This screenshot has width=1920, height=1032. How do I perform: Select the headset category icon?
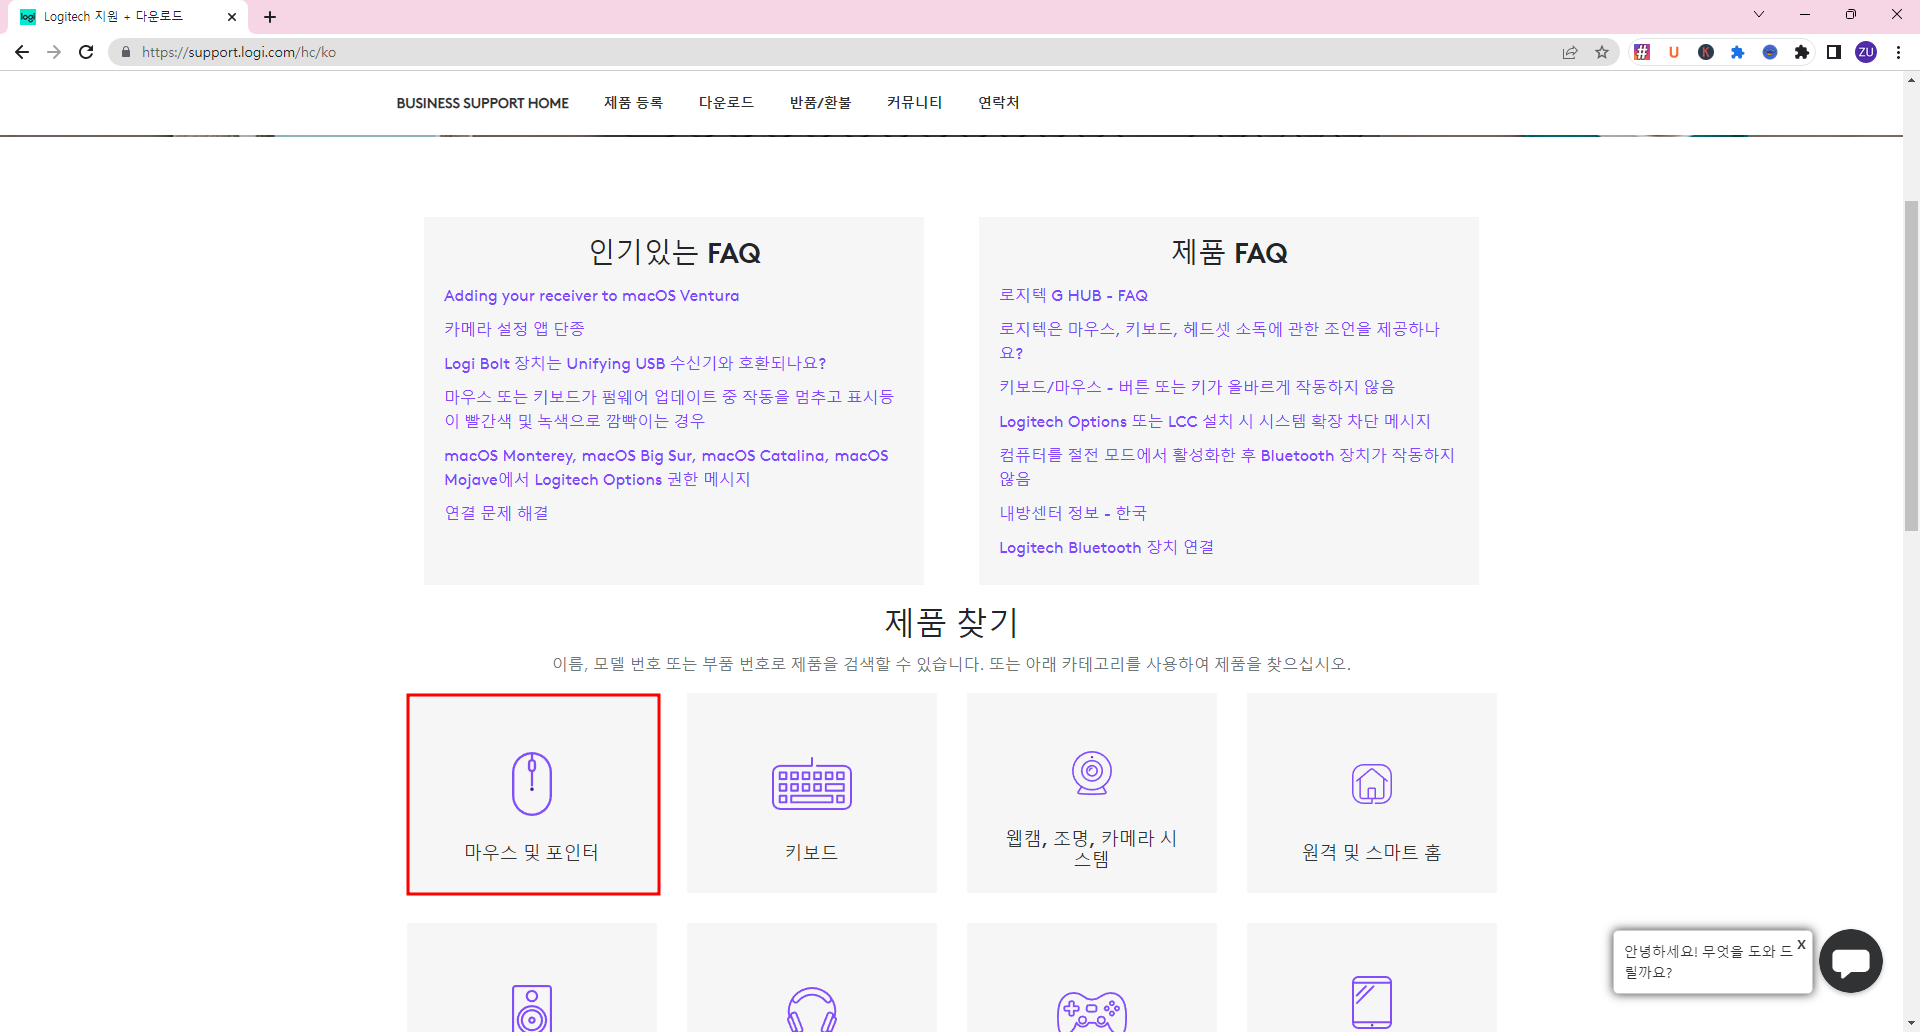[812, 1009]
